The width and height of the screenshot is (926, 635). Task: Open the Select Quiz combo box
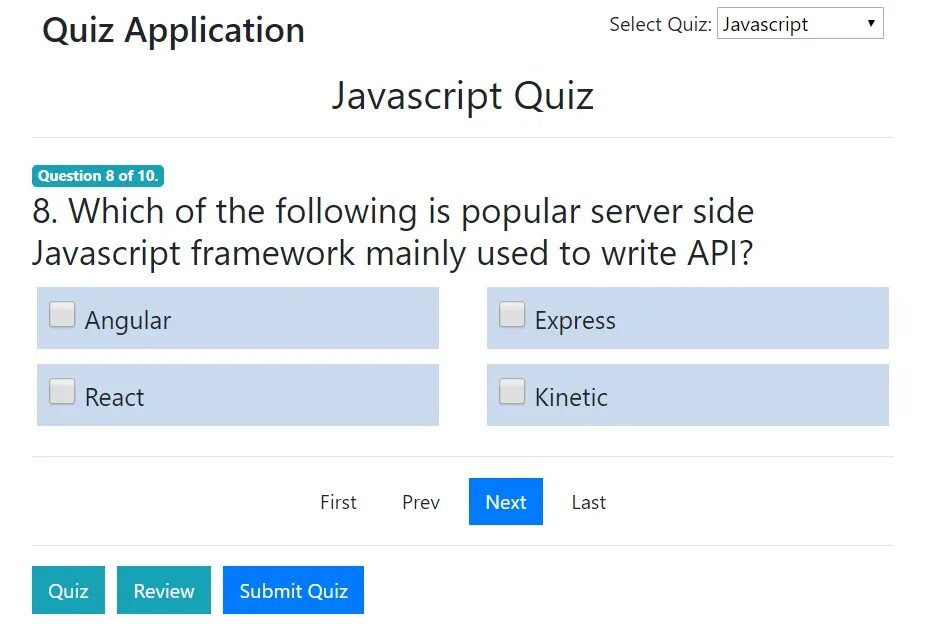pos(800,24)
